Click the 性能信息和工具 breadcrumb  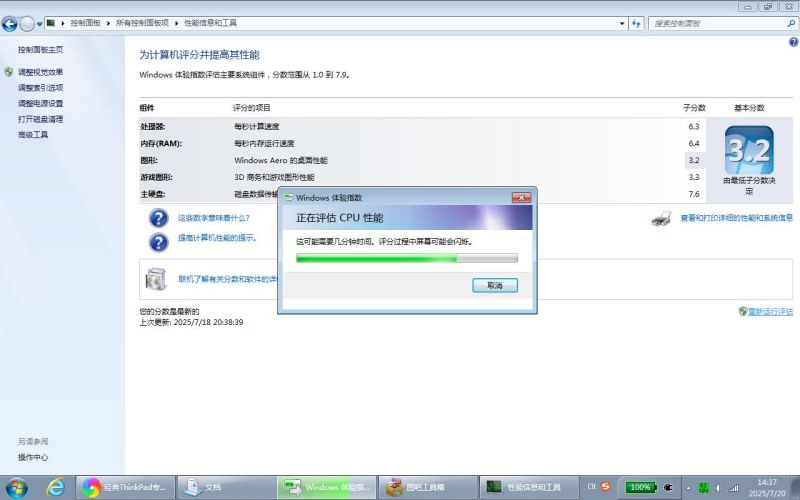210,23
